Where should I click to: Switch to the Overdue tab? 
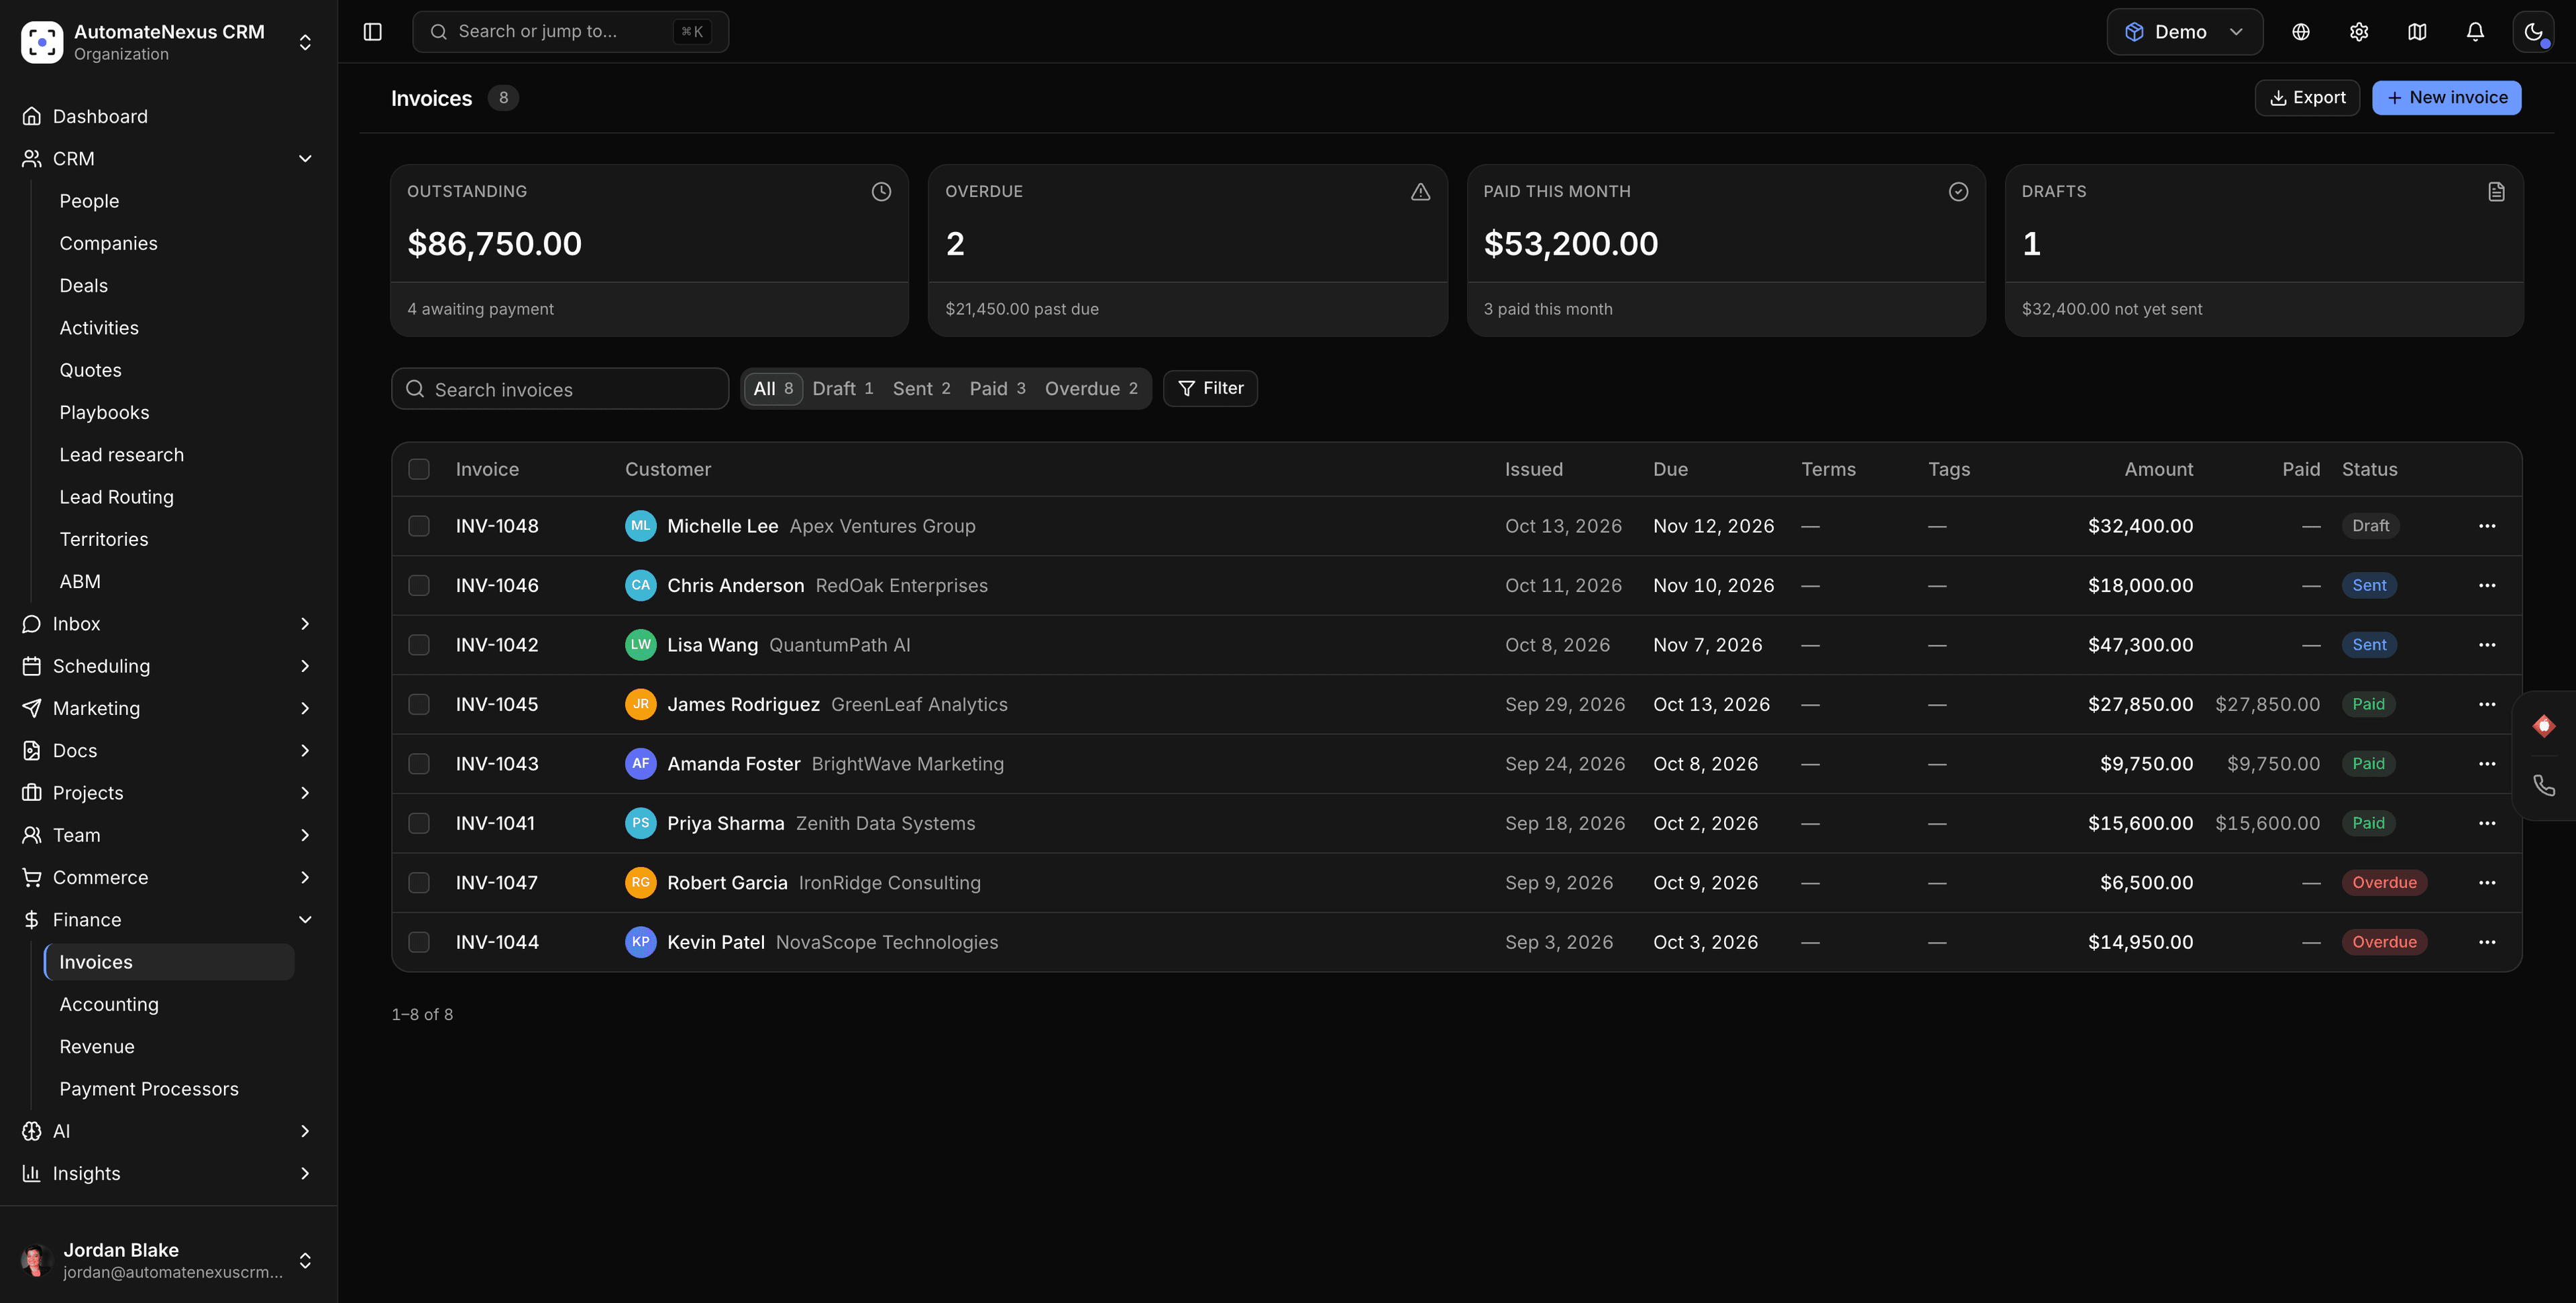[x=1091, y=389]
